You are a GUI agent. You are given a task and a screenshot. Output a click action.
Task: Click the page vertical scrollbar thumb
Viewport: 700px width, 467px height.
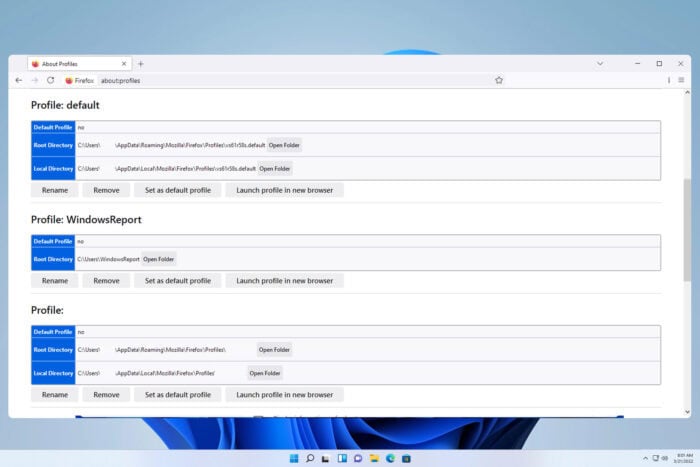687,230
